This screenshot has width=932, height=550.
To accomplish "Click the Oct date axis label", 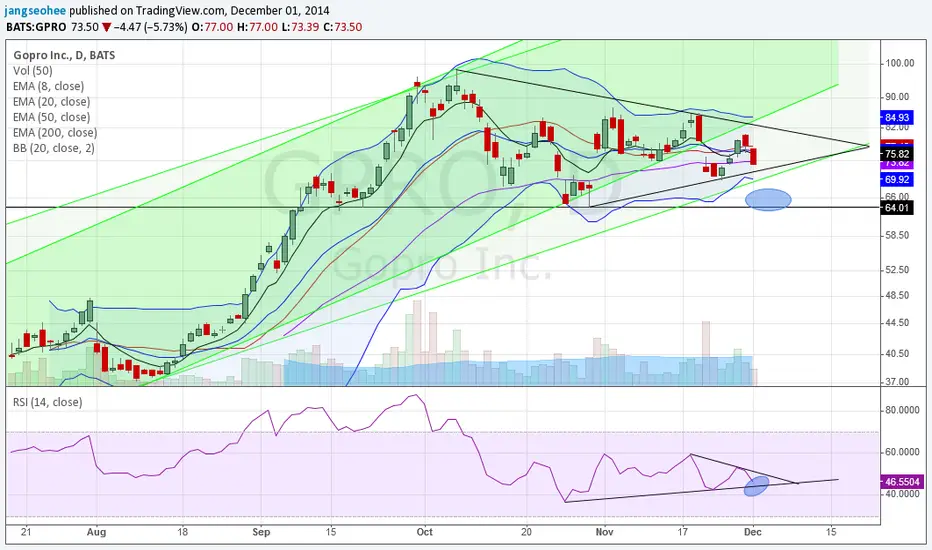I will pyautogui.click(x=424, y=532).
